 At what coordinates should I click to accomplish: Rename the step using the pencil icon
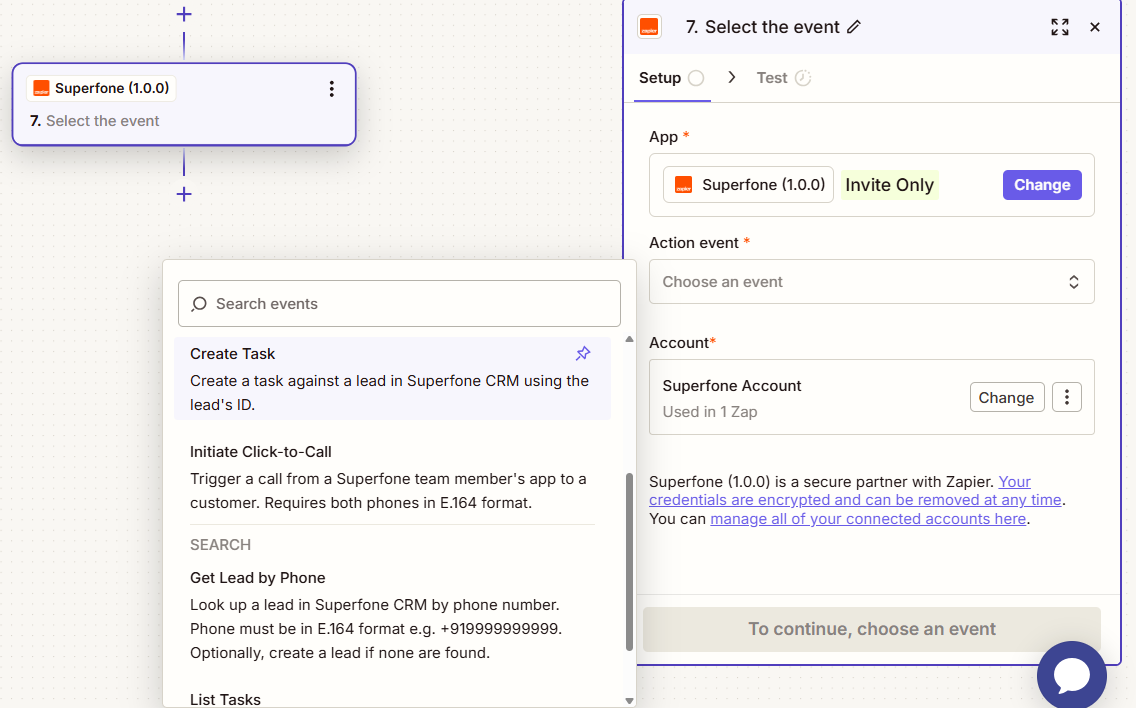854,27
